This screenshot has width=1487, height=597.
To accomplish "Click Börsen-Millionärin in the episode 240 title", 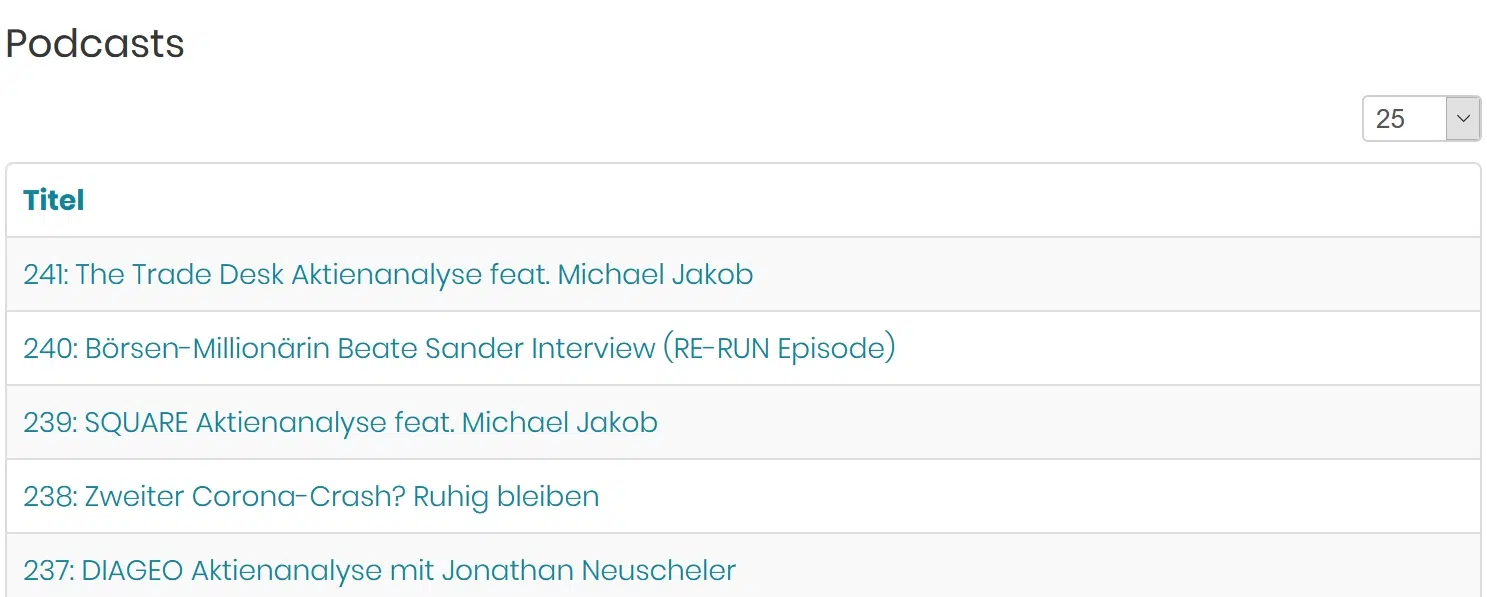I will point(205,348).
